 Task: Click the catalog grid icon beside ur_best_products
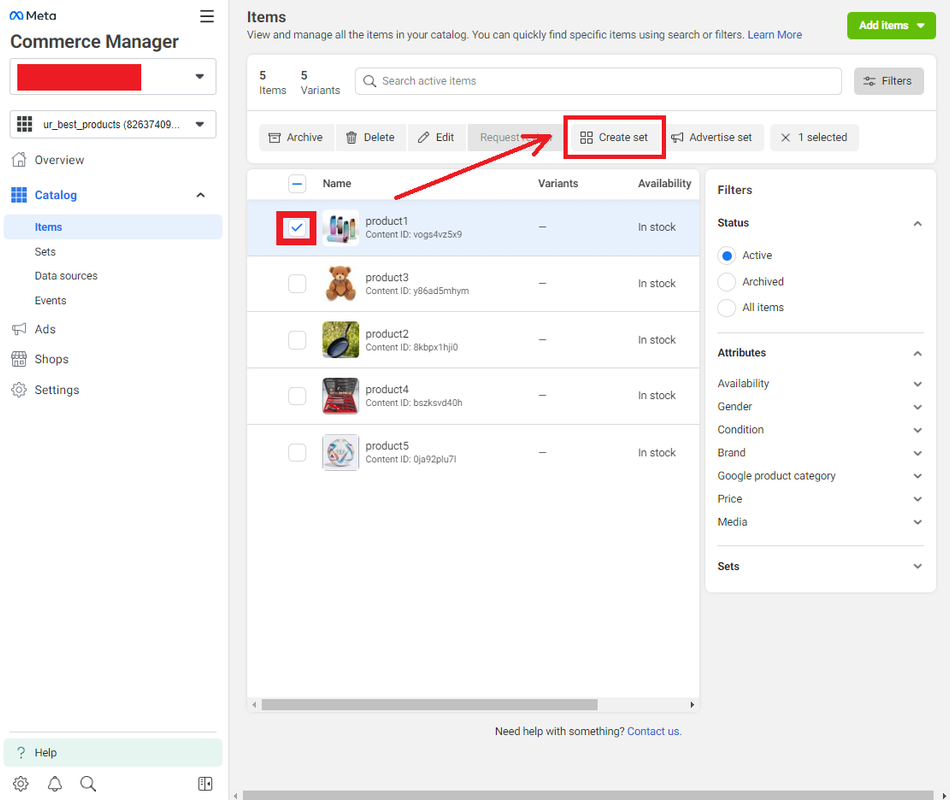24,124
